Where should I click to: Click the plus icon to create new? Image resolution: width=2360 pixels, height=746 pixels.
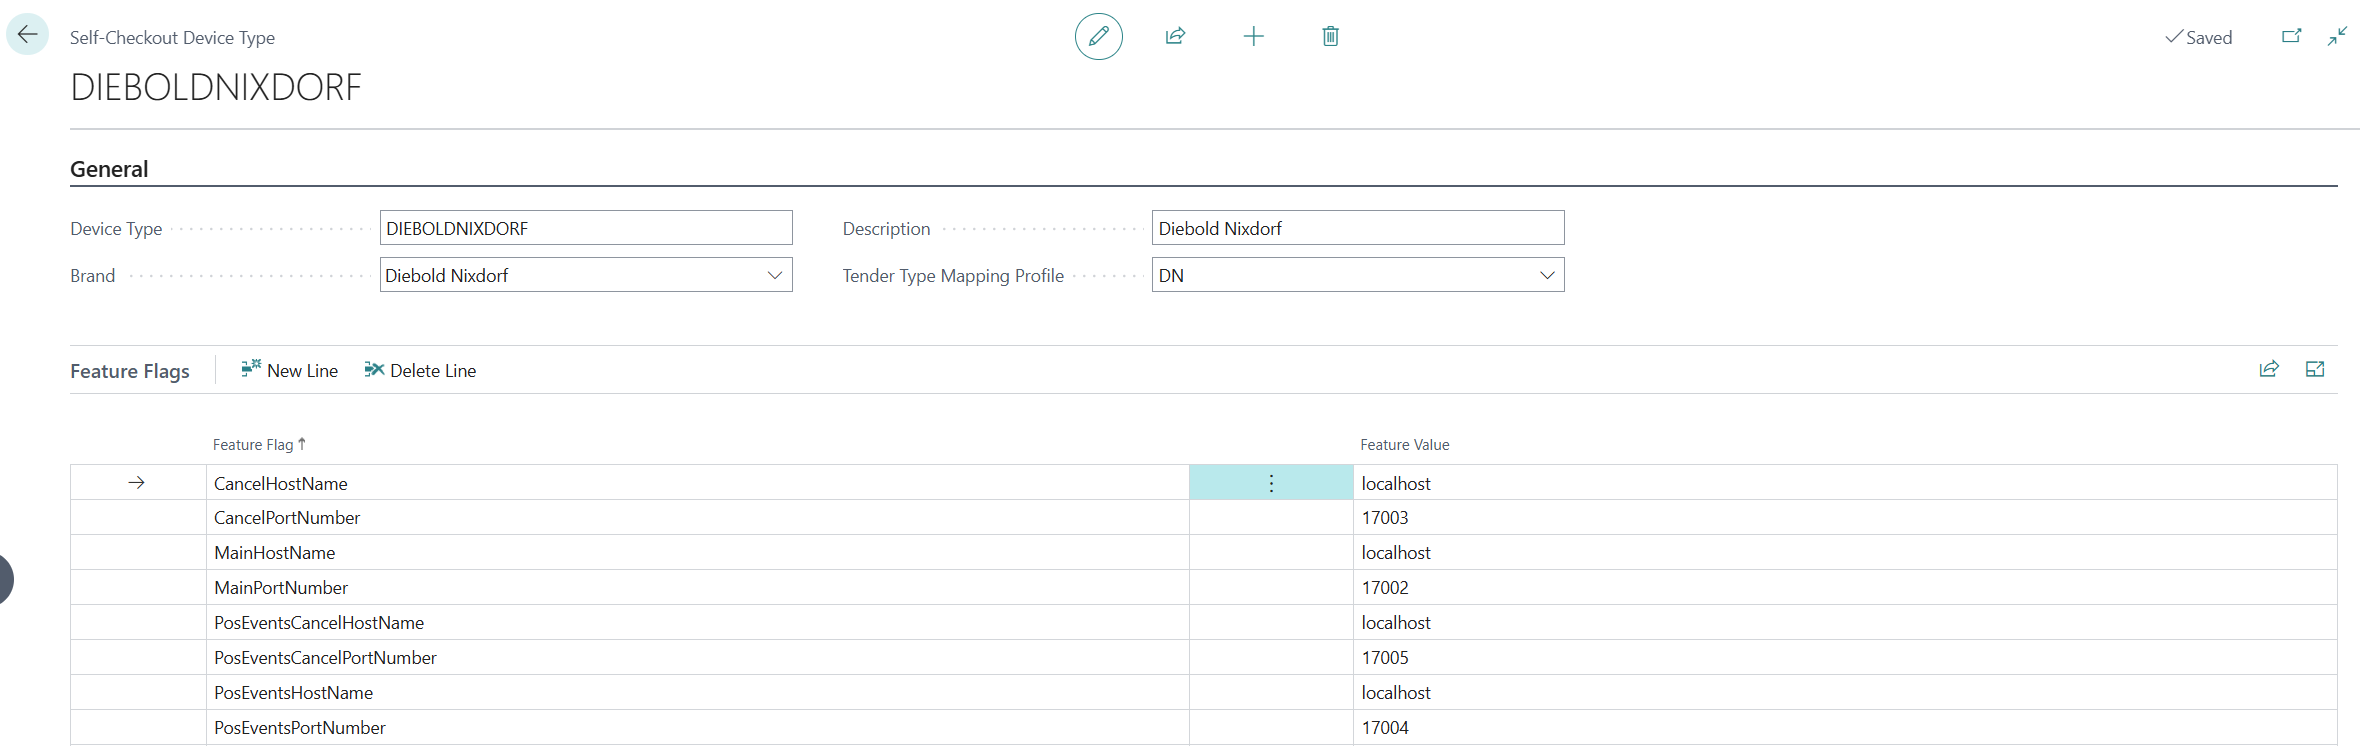click(1253, 37)
